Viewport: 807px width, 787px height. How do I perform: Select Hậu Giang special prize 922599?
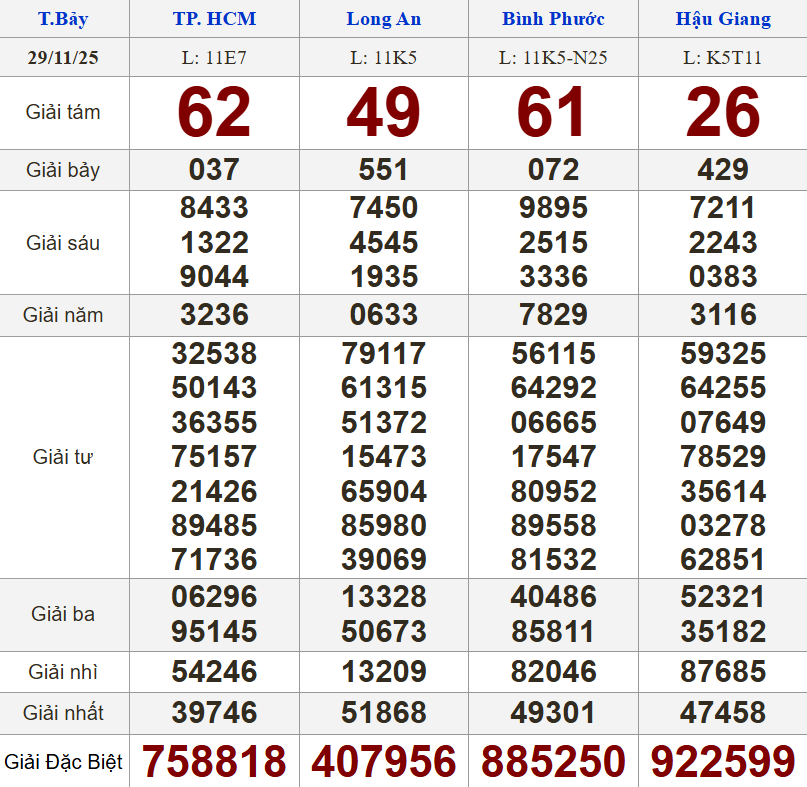(723, 762)
